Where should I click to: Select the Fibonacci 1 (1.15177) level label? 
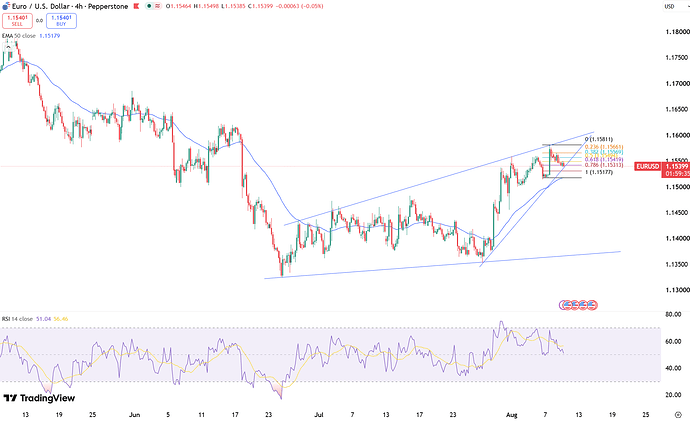tap(598, 172)
